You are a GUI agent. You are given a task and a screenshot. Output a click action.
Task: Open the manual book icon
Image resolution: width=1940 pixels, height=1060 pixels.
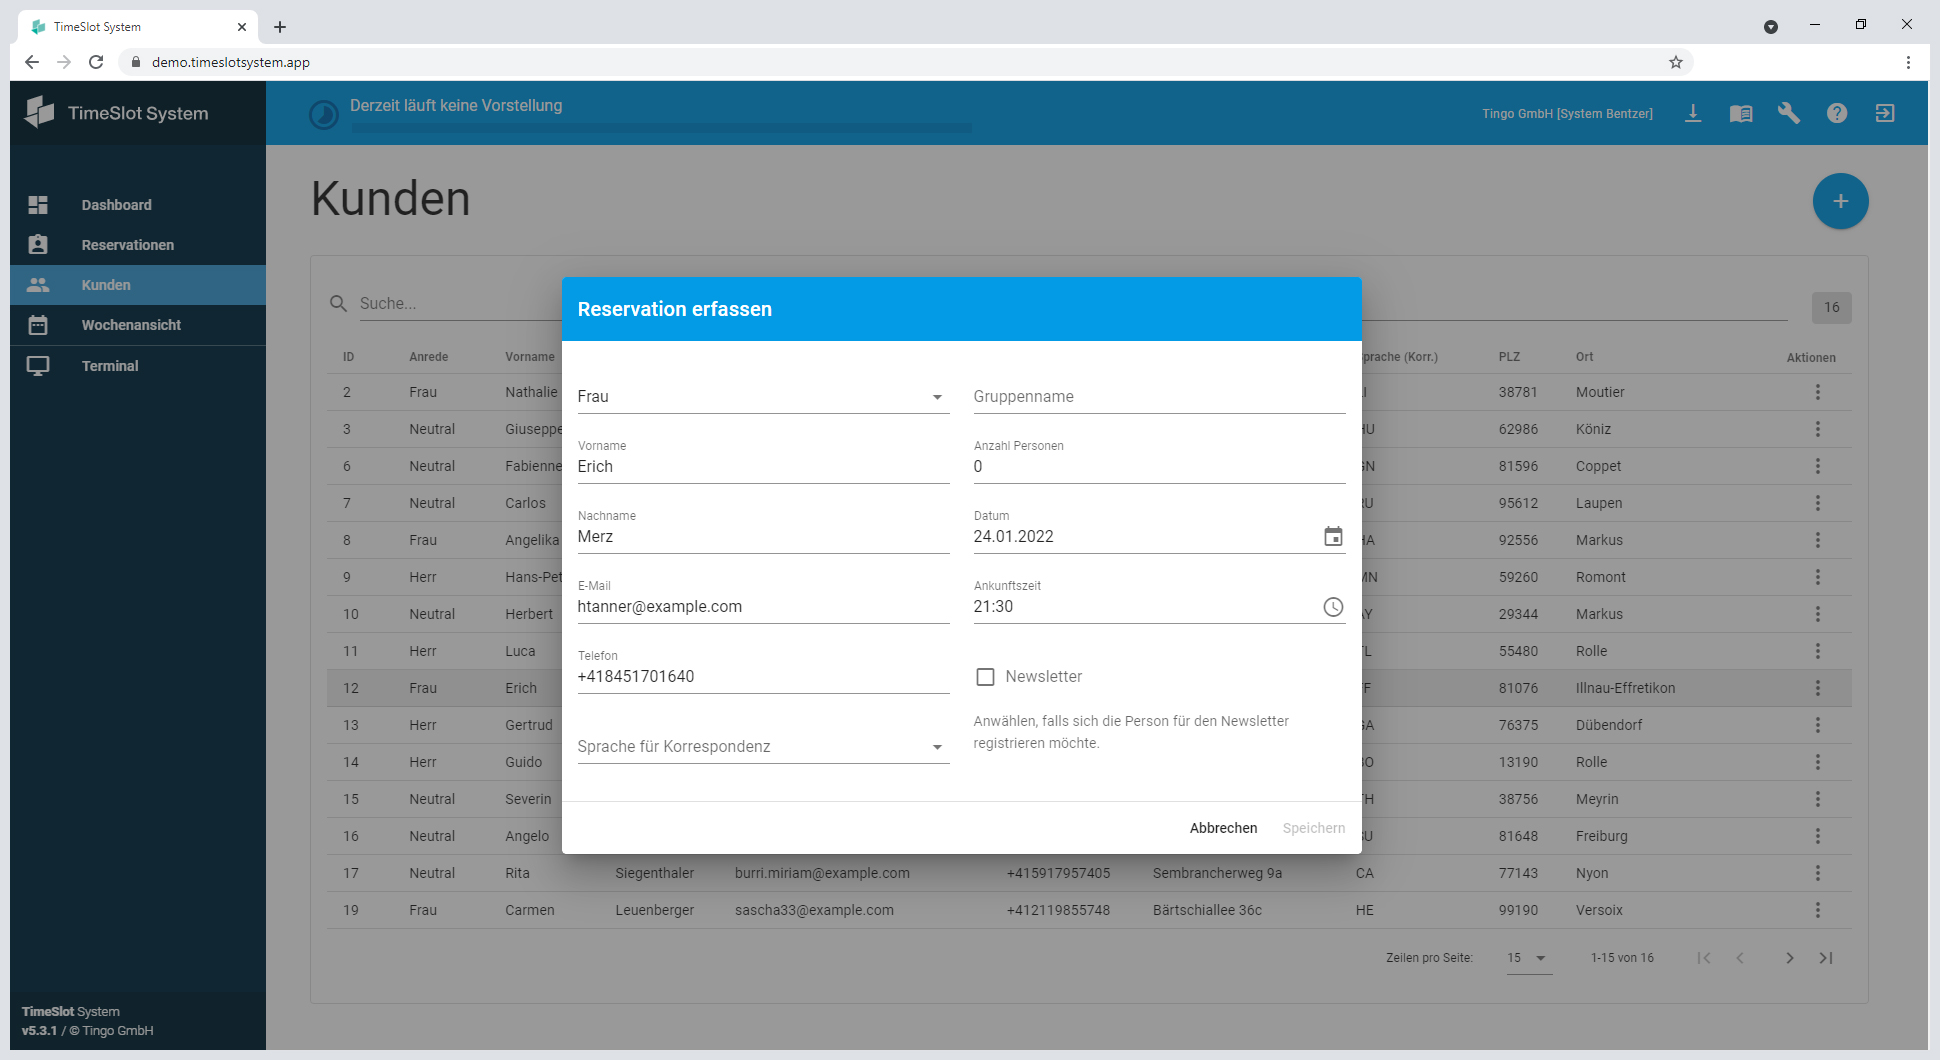pyautogui.click(x=1741, y=113)
